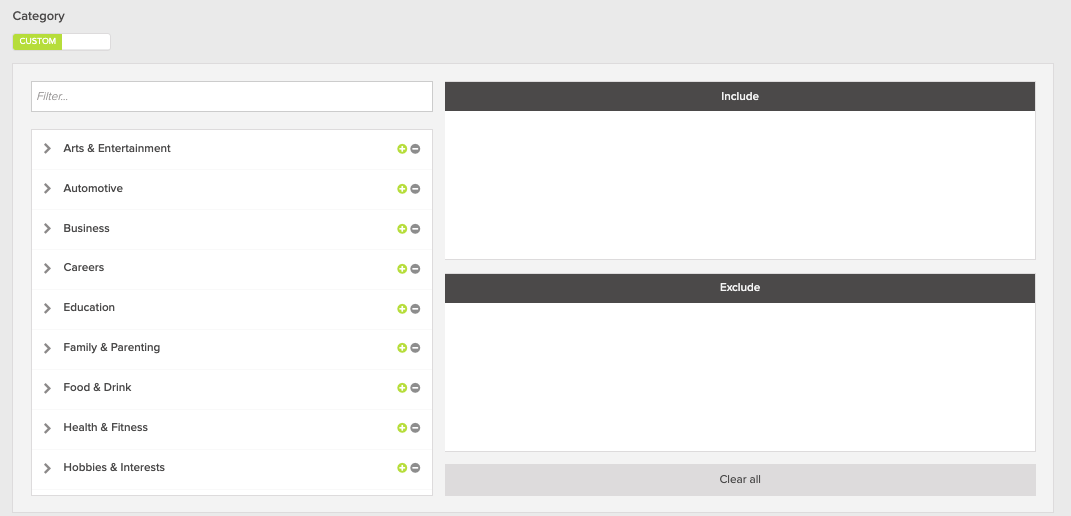Select the Automotive label
This screenshot has height=516, width=1071.
93,188
